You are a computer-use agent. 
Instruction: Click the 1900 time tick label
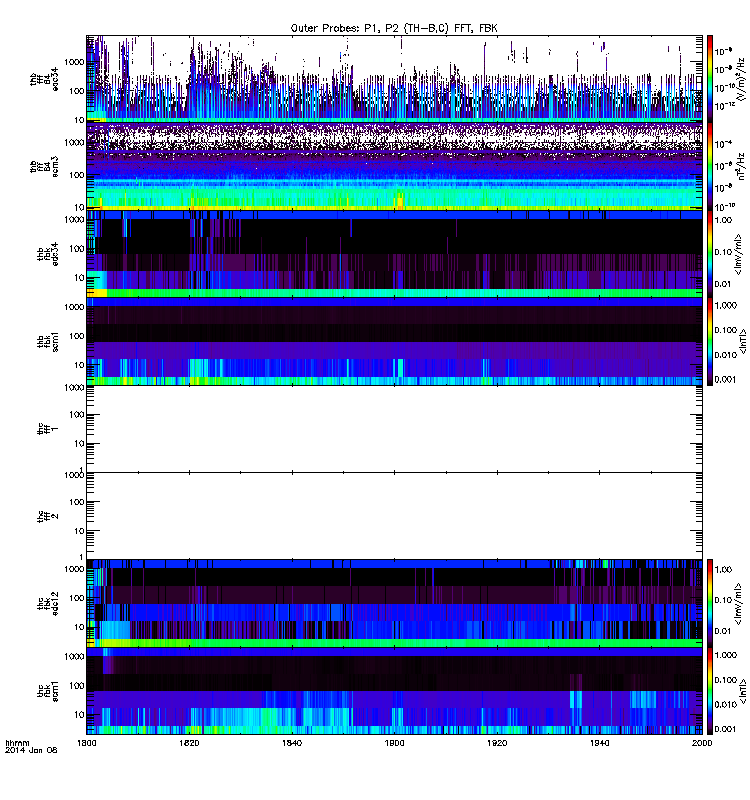394,743
